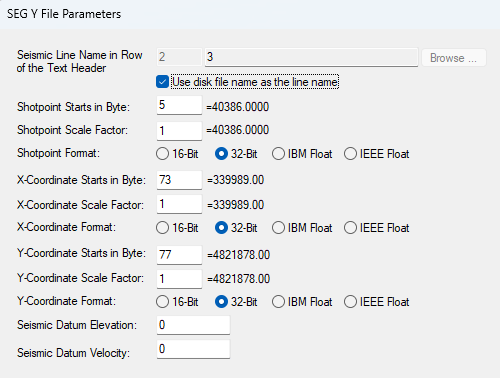Image resolution: width=500 pixels, height=378 pixels.
Task: Click the =4821878.00 value beside Y-Coordinate Scale Factor
Action: (238, 279)
